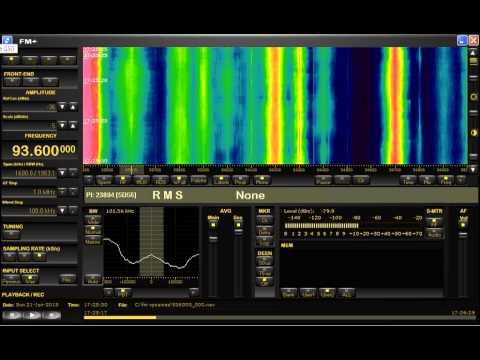The height and width of the screenshot is (360, 480).
Task: Open the Span dropdown arrow
Action: [x=62, y=172]
